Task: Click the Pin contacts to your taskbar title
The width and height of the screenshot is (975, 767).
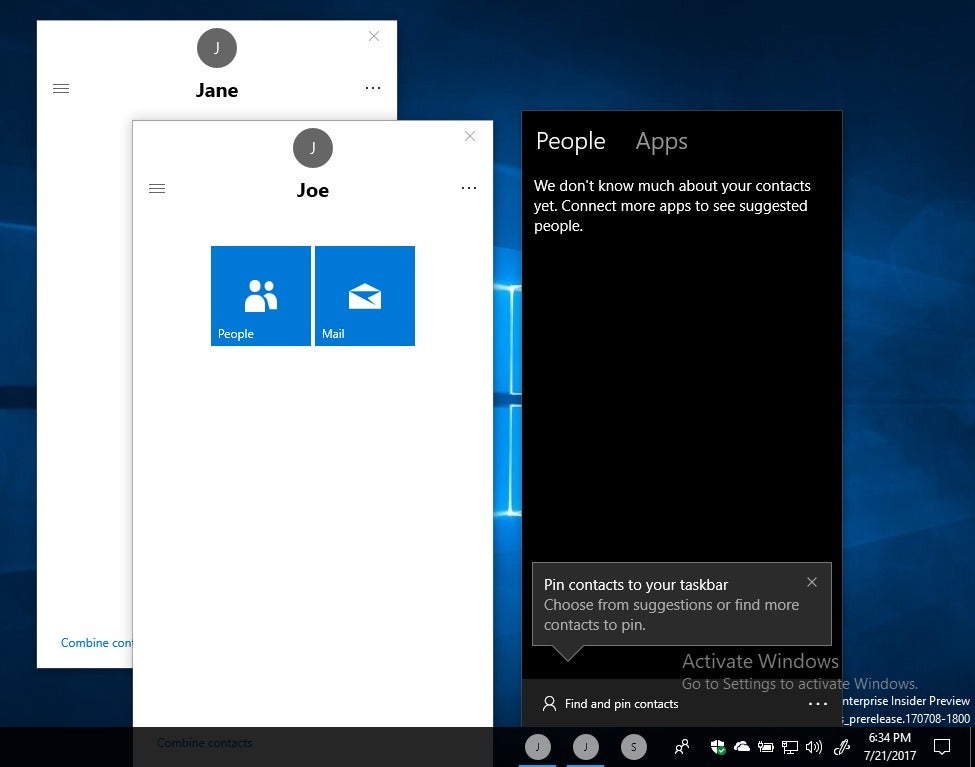Action: tap(635, 585)
